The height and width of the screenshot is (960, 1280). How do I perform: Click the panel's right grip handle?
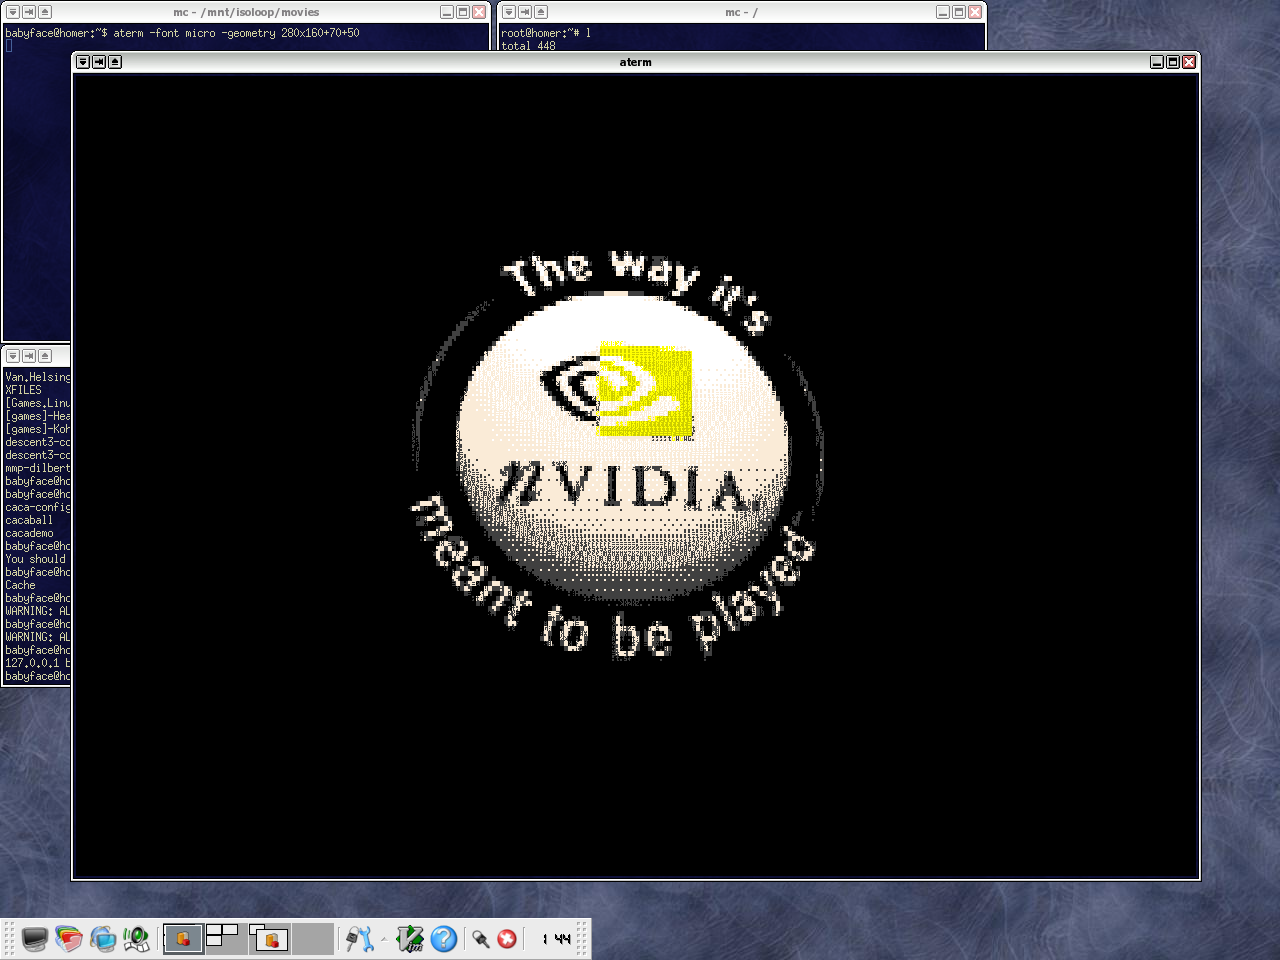[x=582, y=939]
